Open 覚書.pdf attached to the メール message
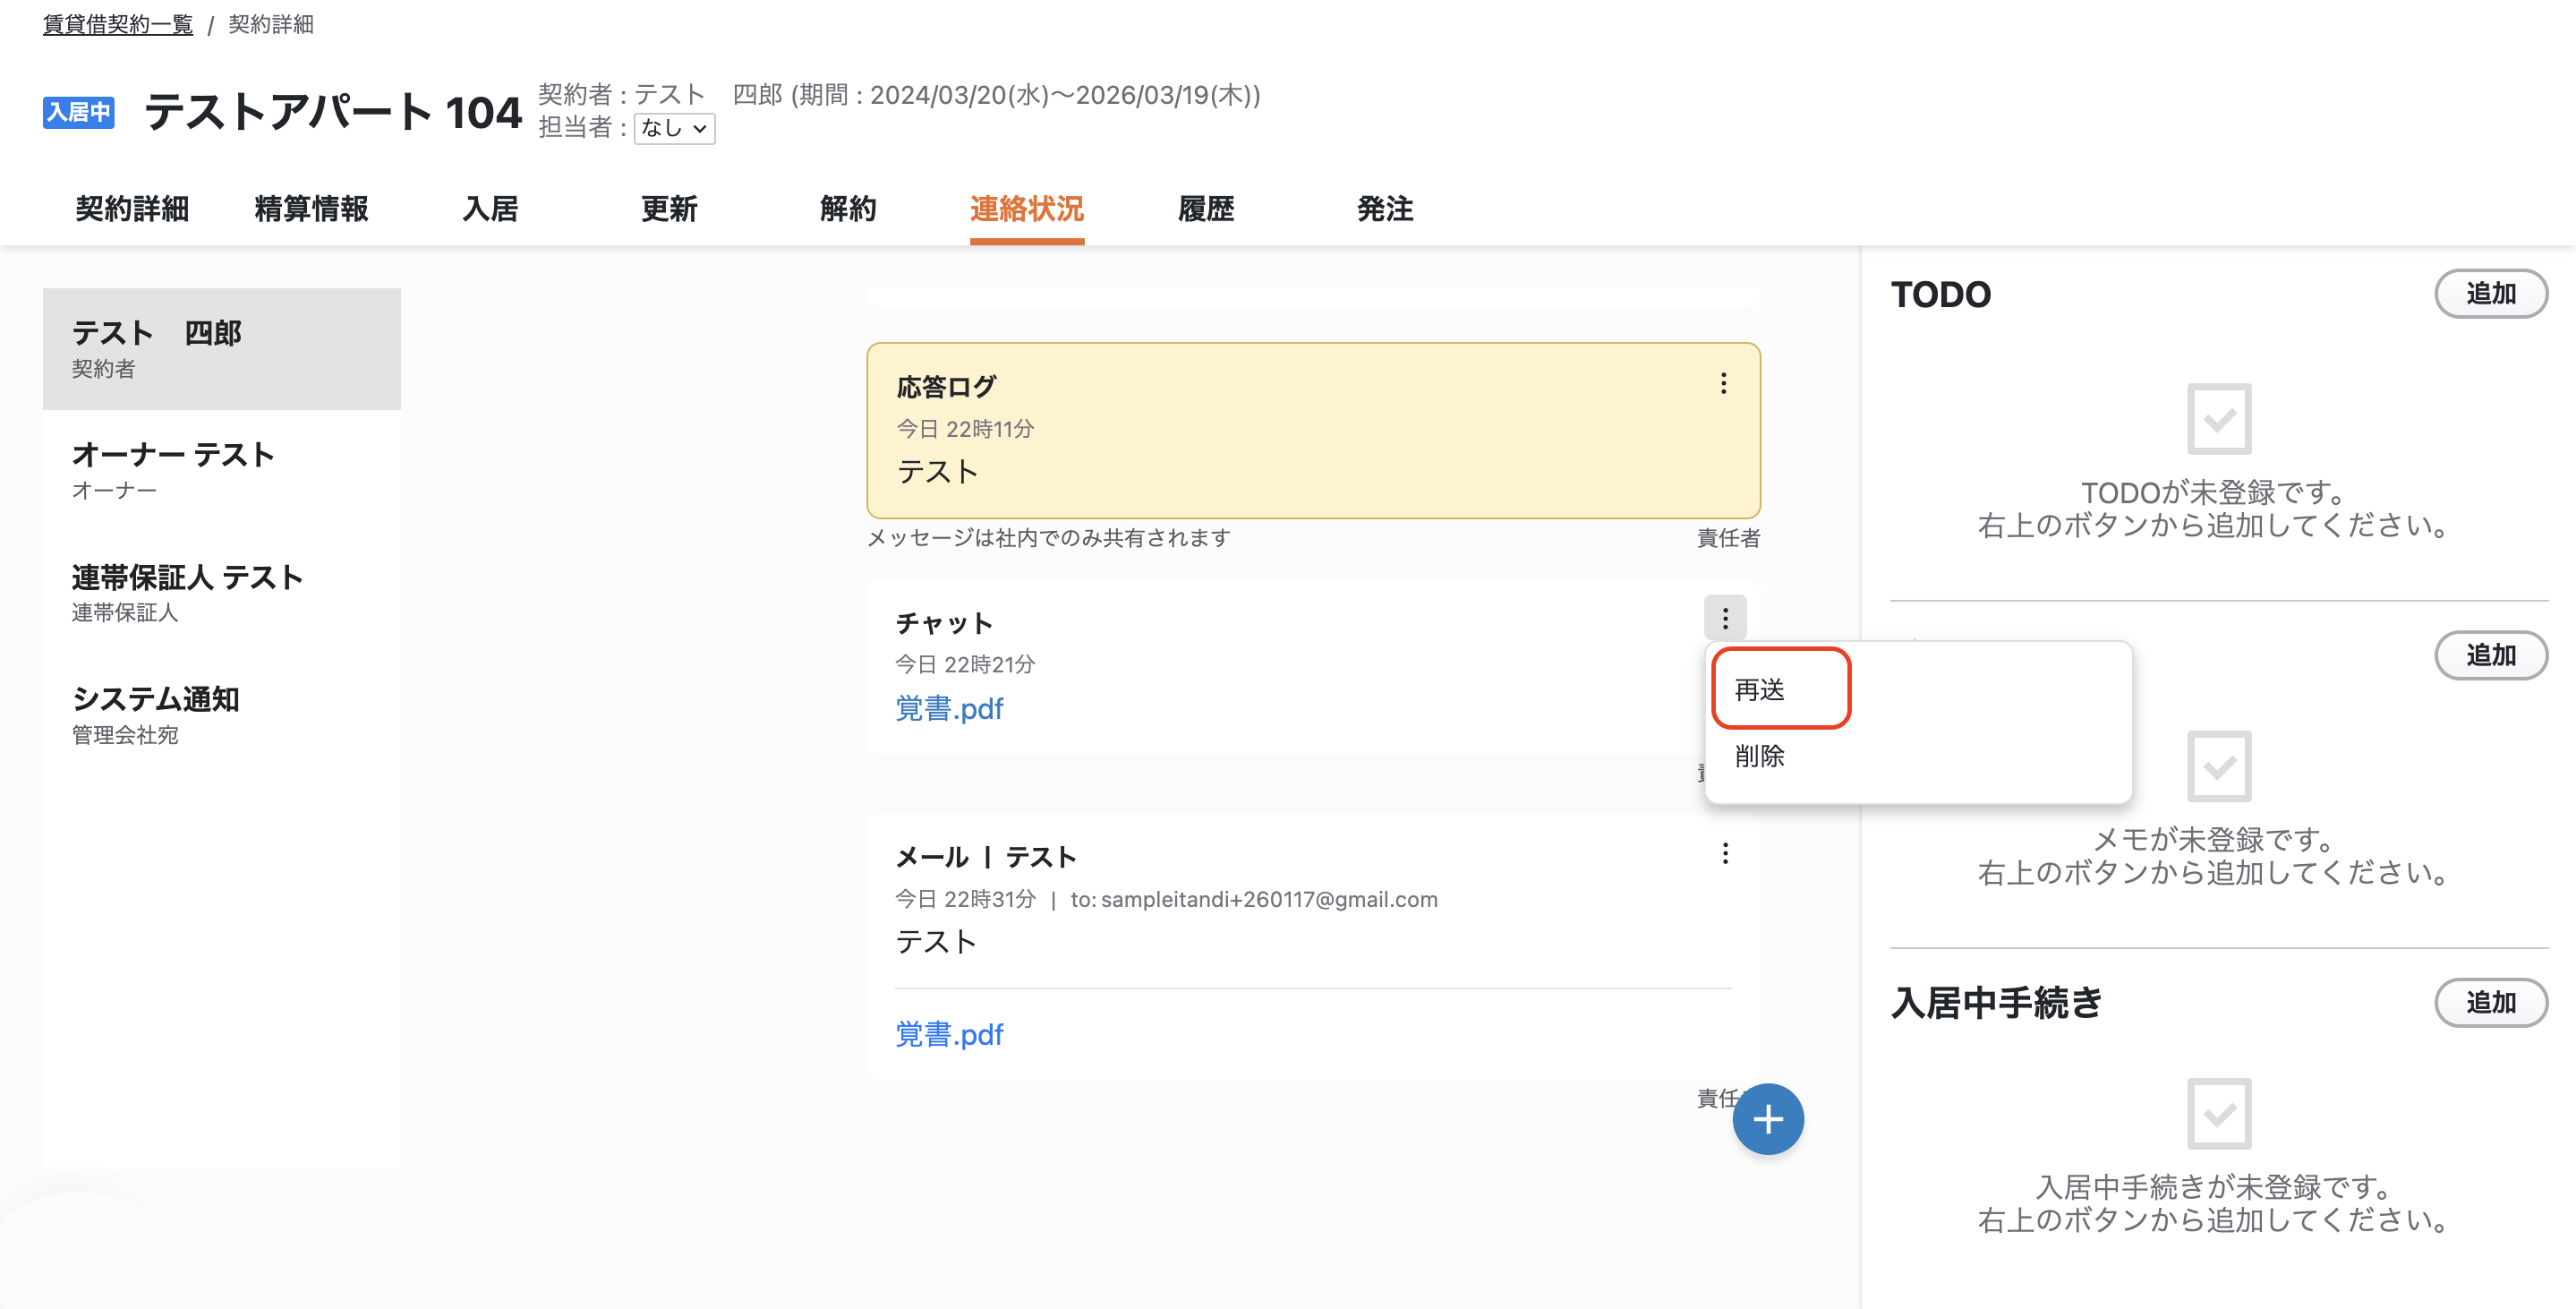 (949, 1034)
